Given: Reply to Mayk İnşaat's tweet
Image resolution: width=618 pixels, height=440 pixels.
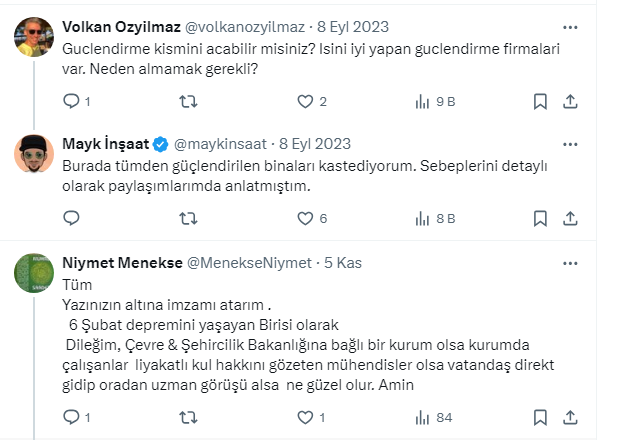Looking at the screenshot, I should pyautogui.click(x=71, y=218).
